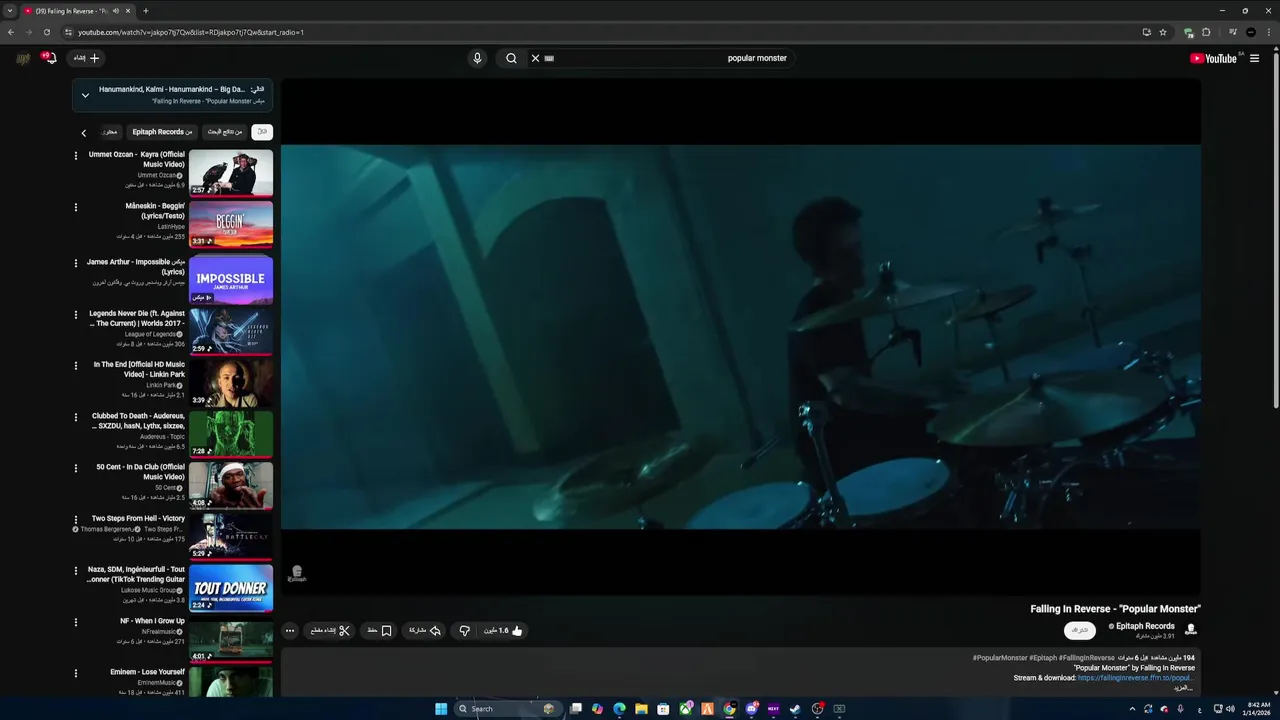Open James Arthur Impossible mix thumbnail
The height and width of the screenshot is (720, 1280).
[x=231, y=280]
